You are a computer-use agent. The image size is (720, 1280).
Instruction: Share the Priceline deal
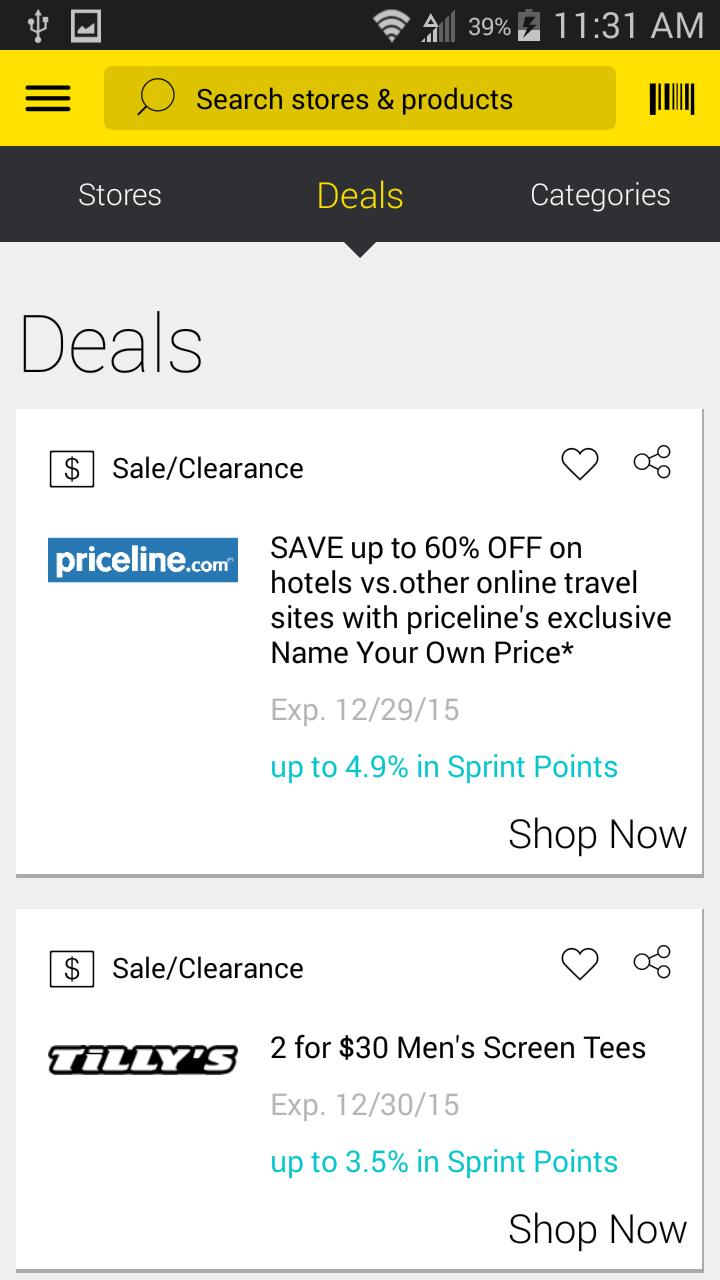[x=652, y=461]
